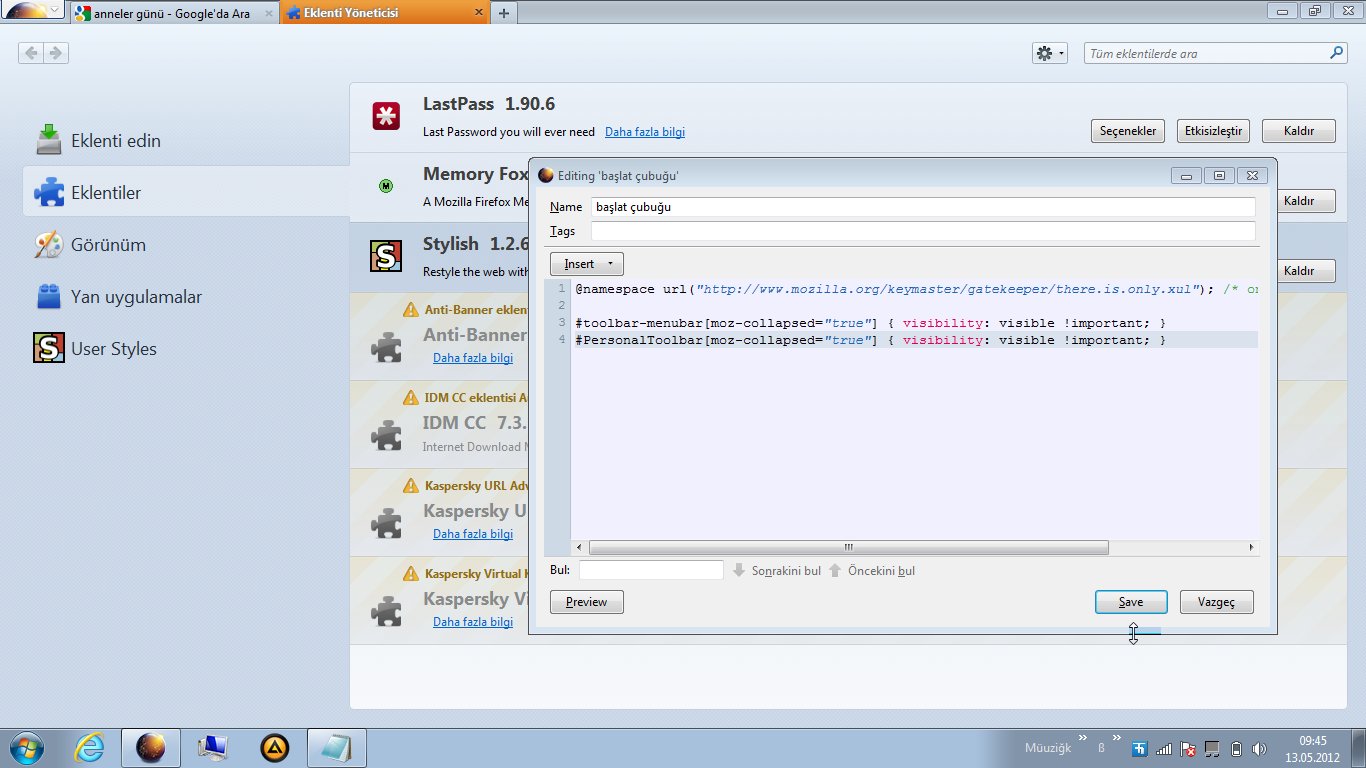1366x768 pixels.
Task: Click the Stylish 'S' add-on icon
Action: pos(386,256)
